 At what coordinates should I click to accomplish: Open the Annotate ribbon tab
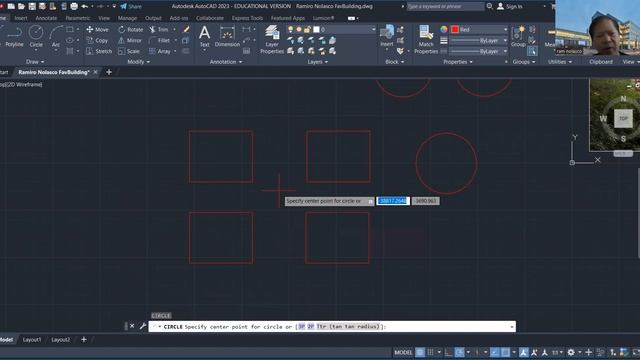pyautogui.click(x=46, y=18)
